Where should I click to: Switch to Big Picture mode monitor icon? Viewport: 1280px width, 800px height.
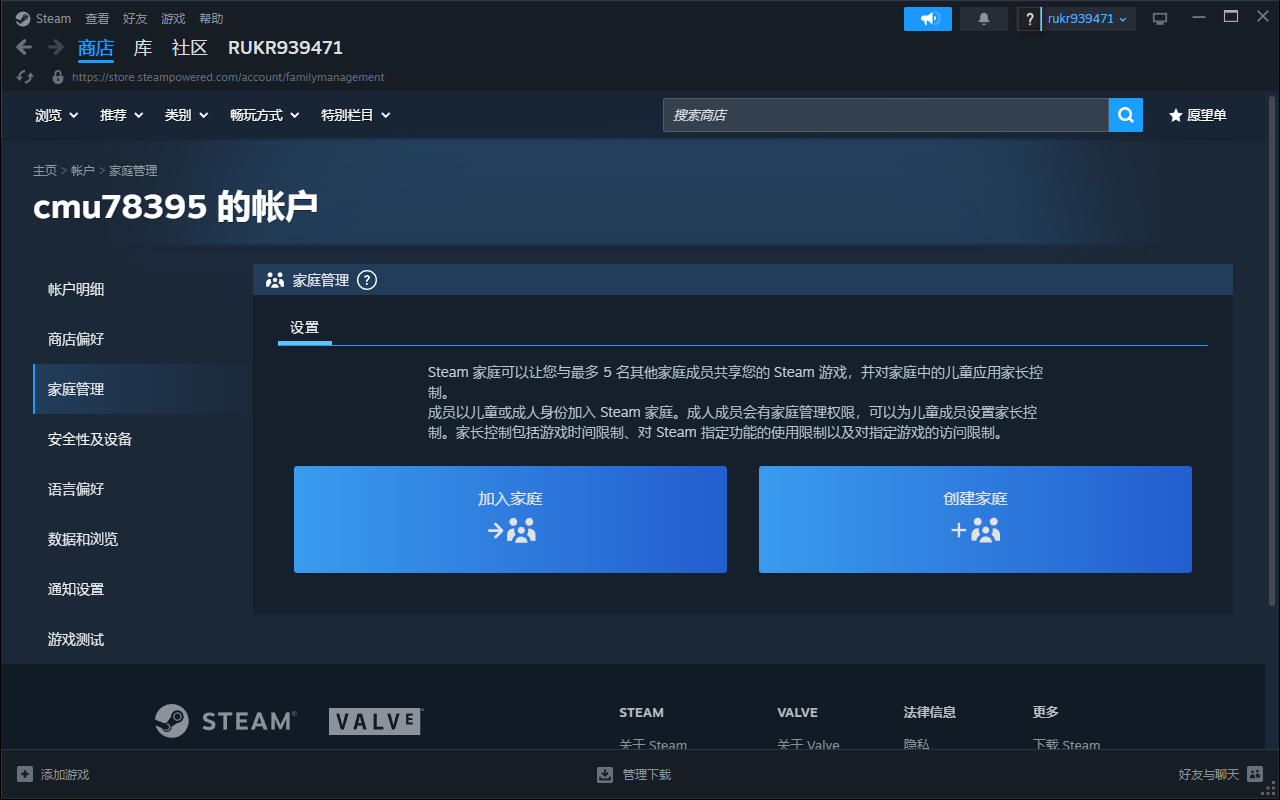[x=1160, y=19]
